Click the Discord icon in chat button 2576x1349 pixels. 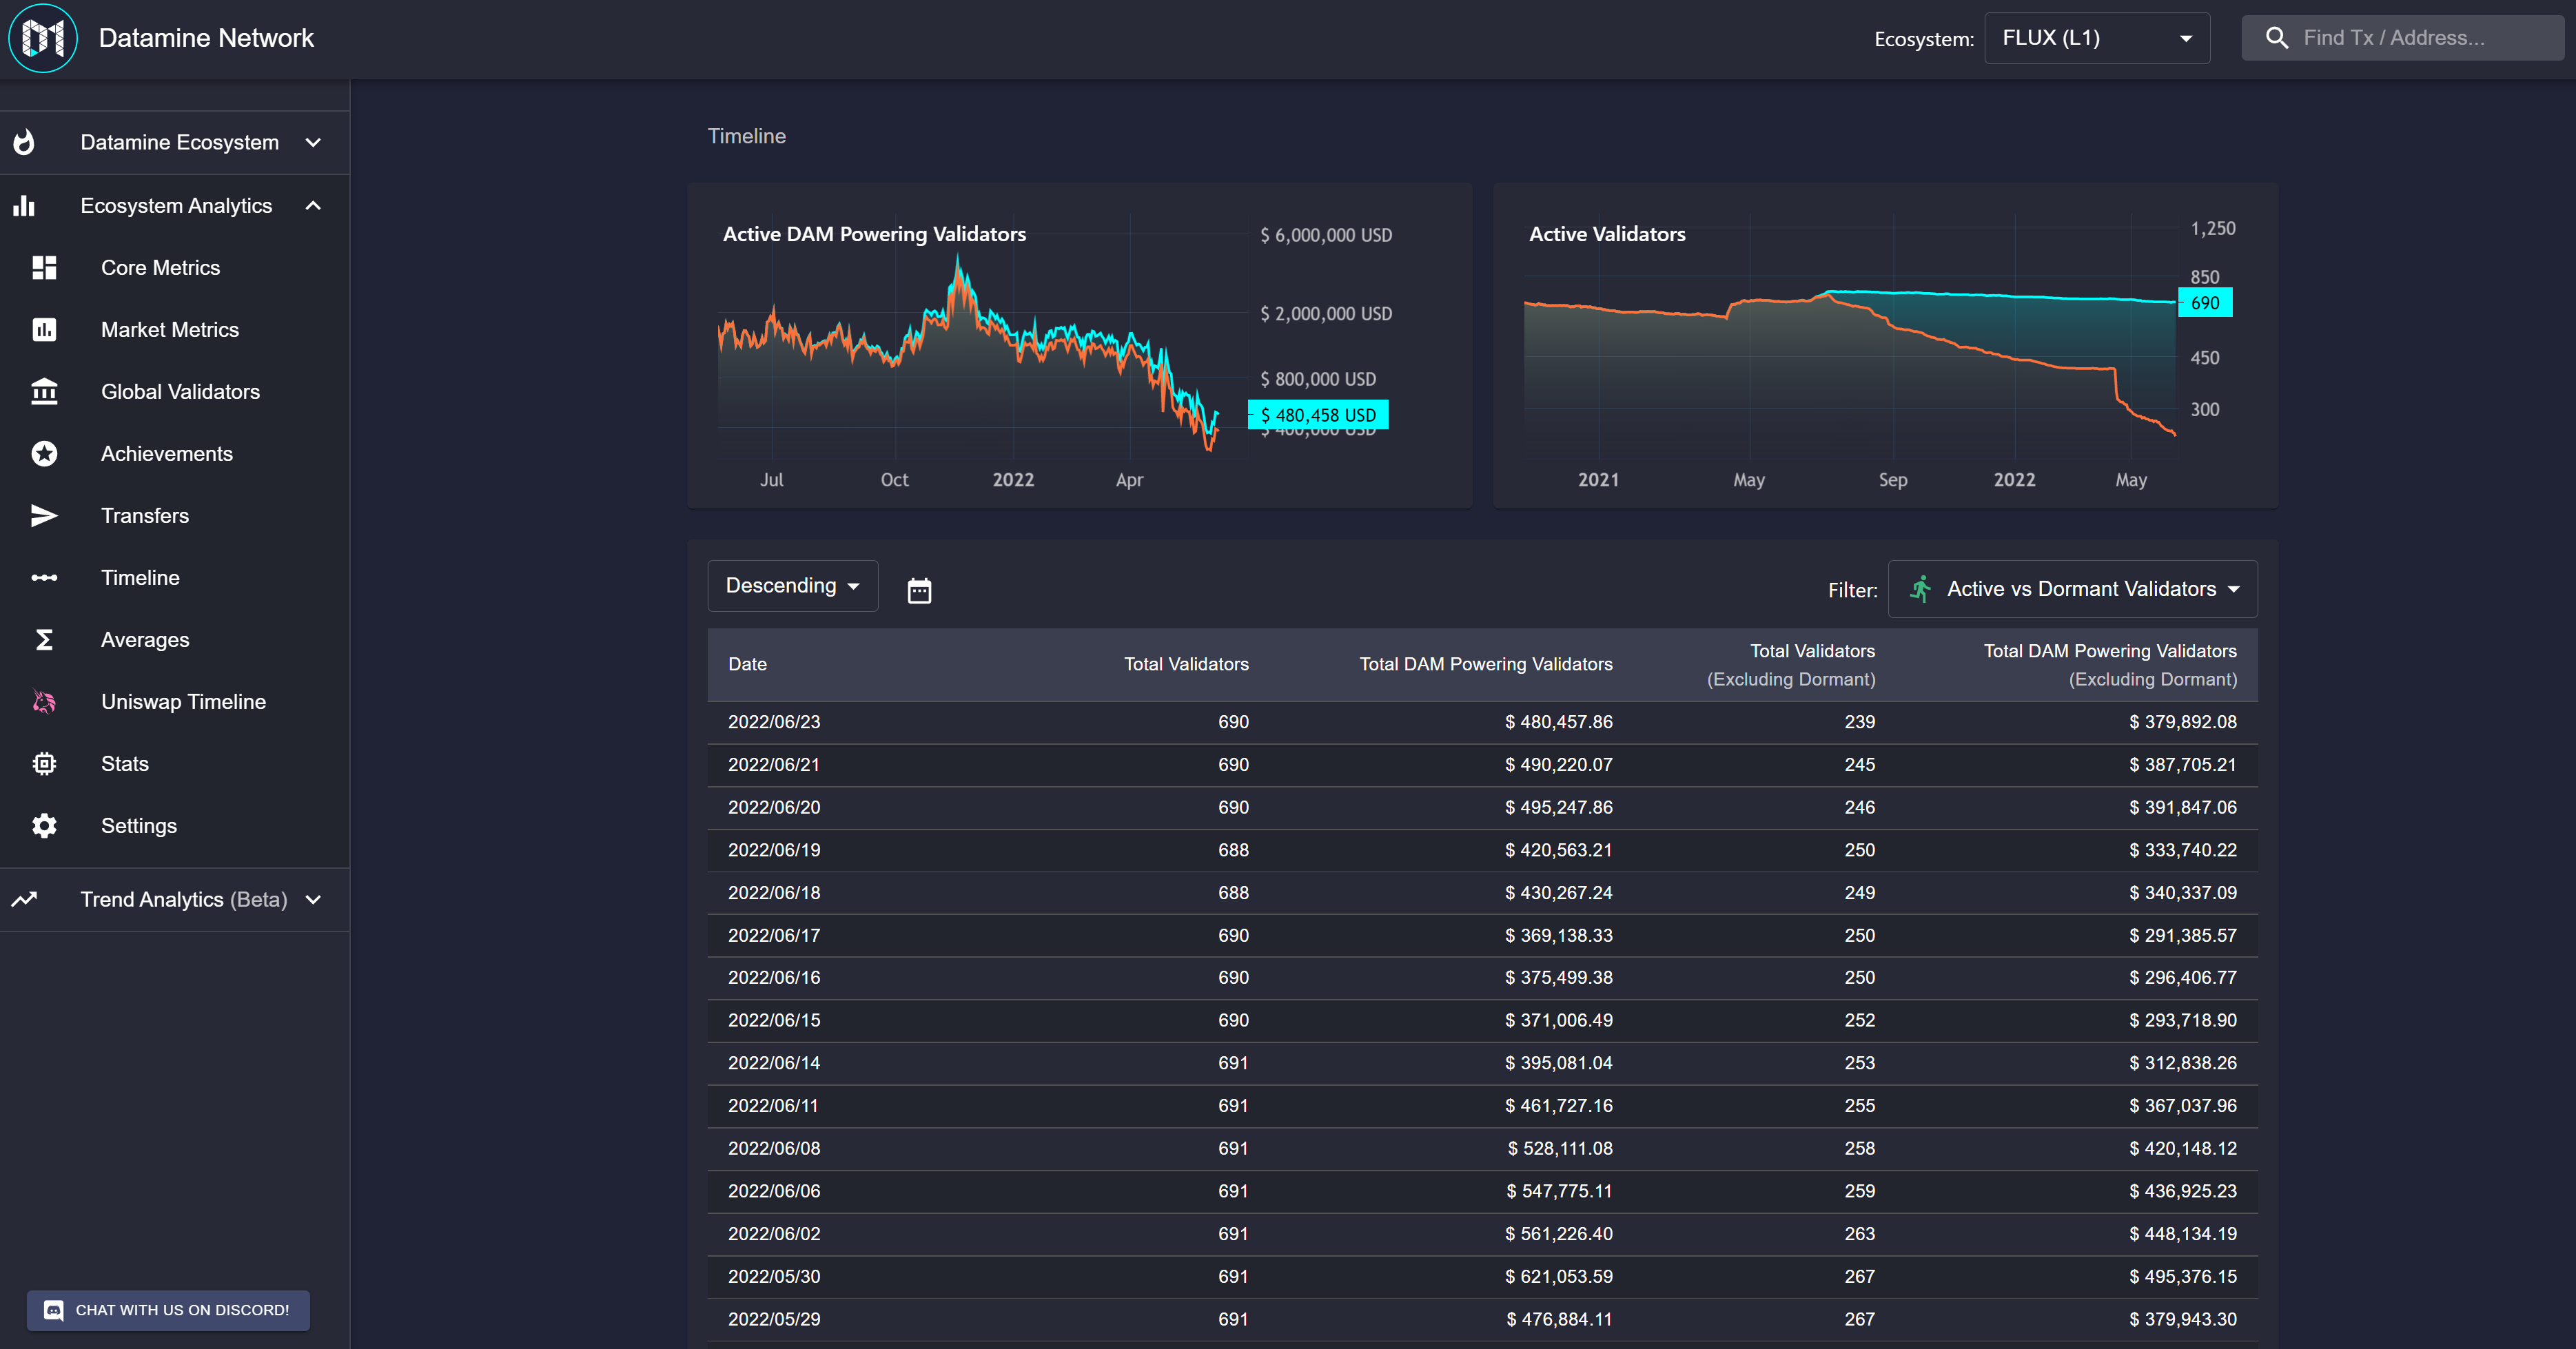tap(54, 1310)
